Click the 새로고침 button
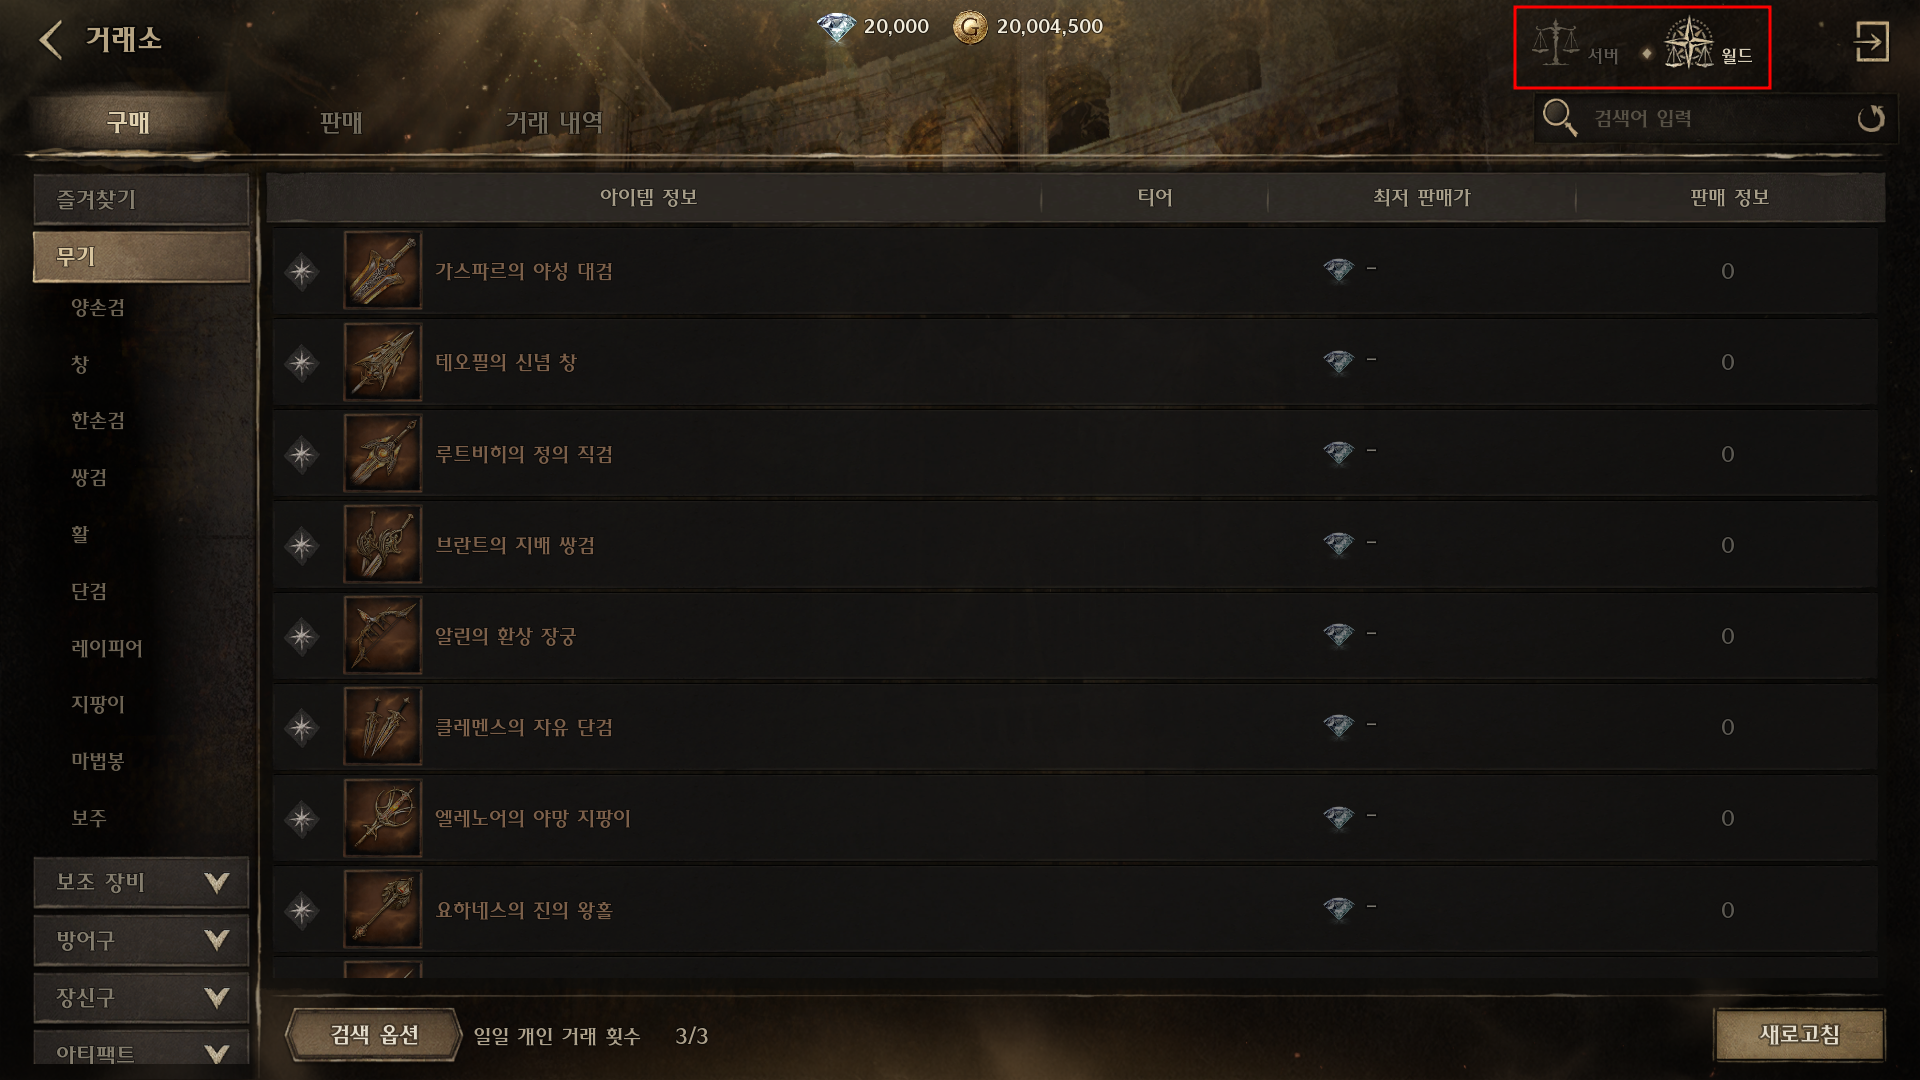Image resolution: width=1920 pixels, height=1080 pixels. (1800, 1035)
